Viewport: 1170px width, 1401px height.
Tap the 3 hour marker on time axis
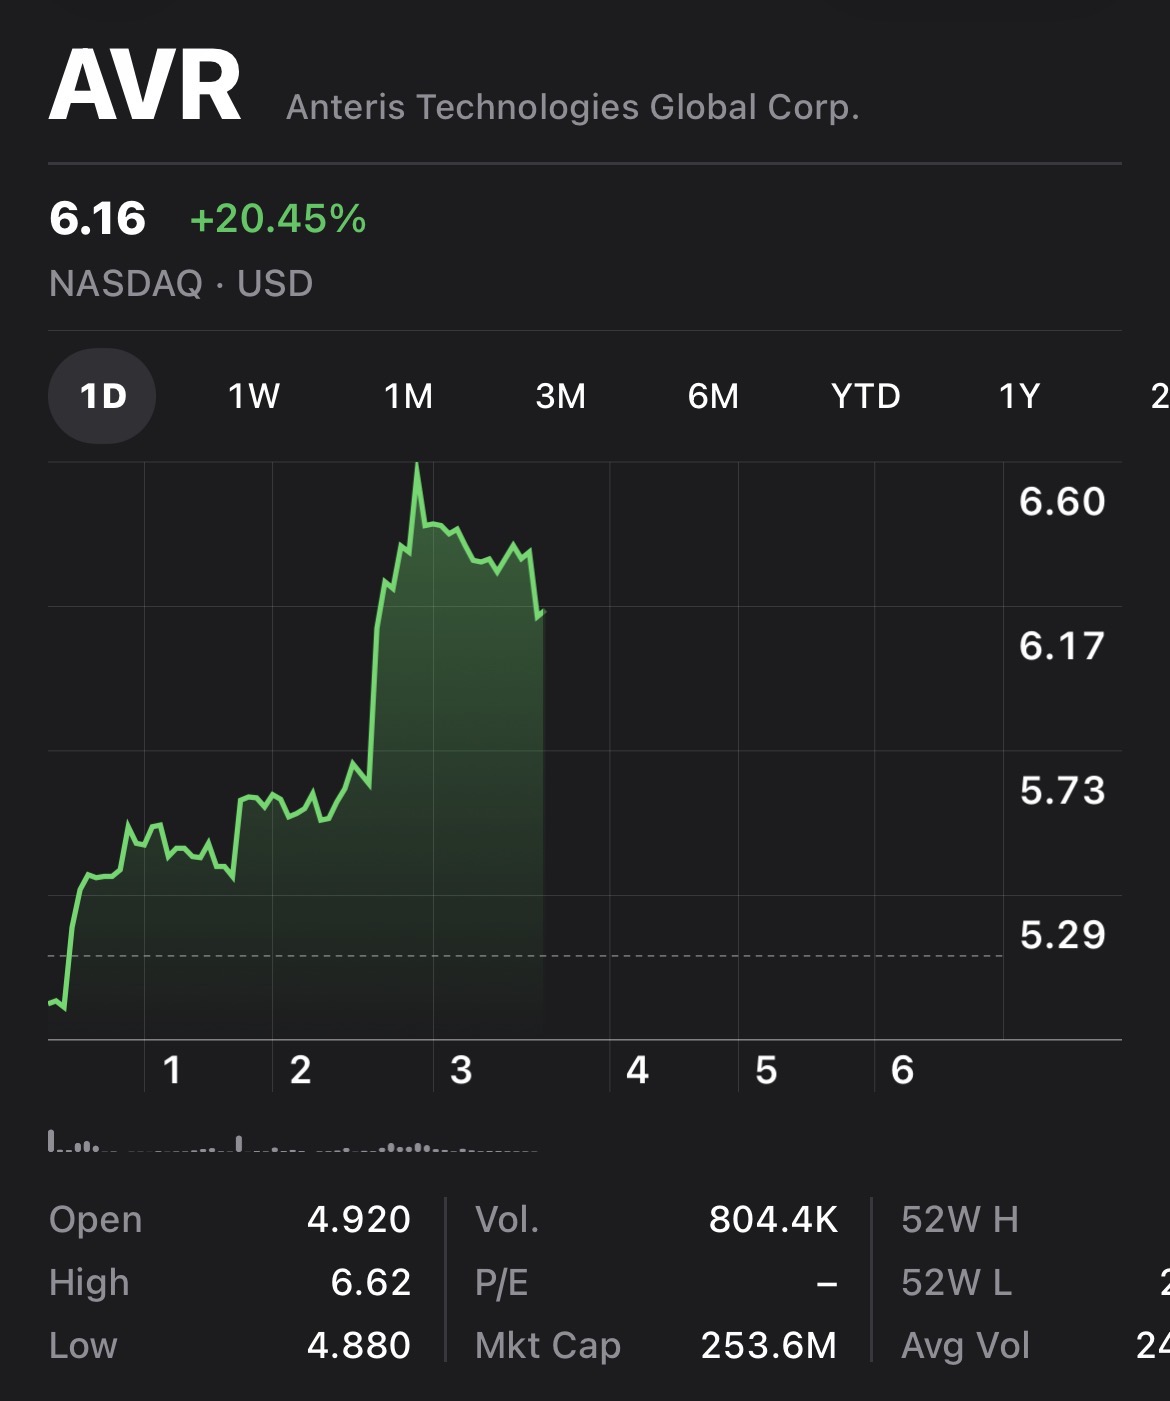tap(461, 1070)
